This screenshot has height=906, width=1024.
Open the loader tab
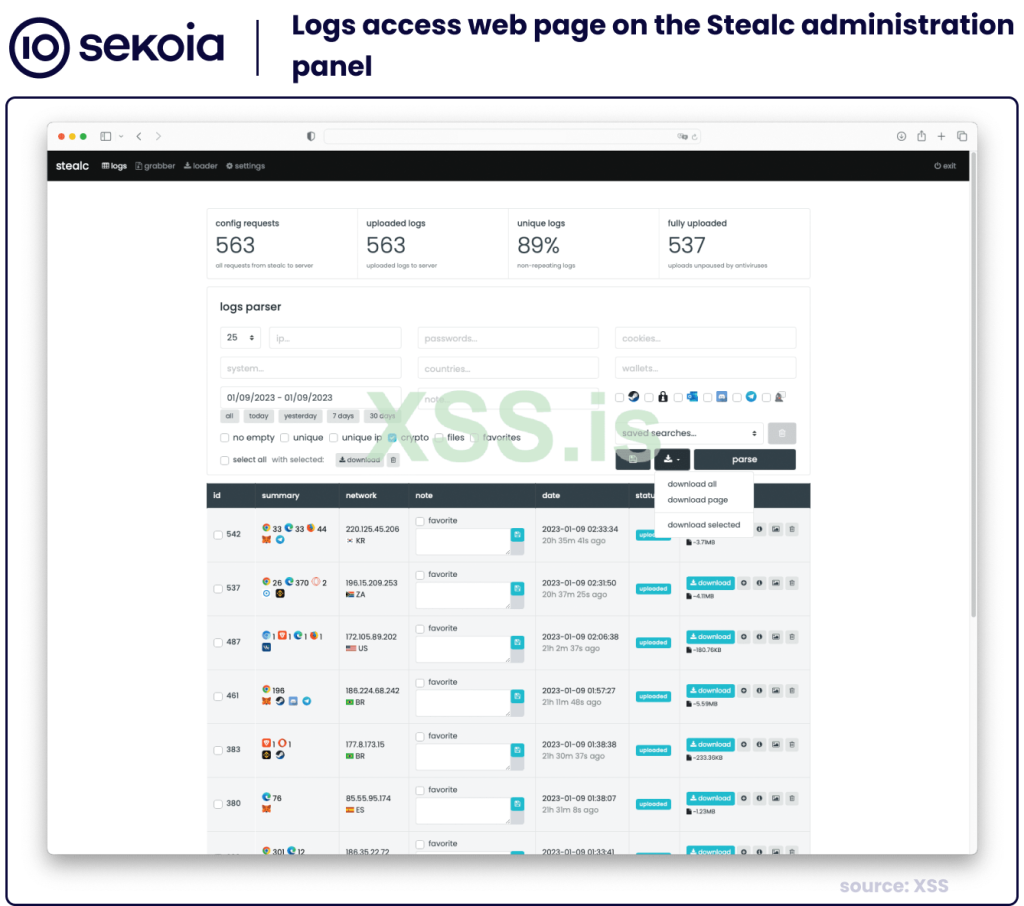point(200,166)
